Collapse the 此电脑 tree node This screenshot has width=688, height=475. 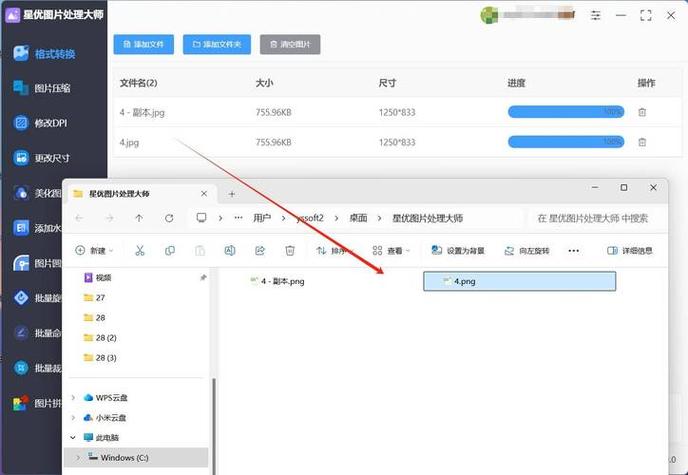[x=73, y=437]
